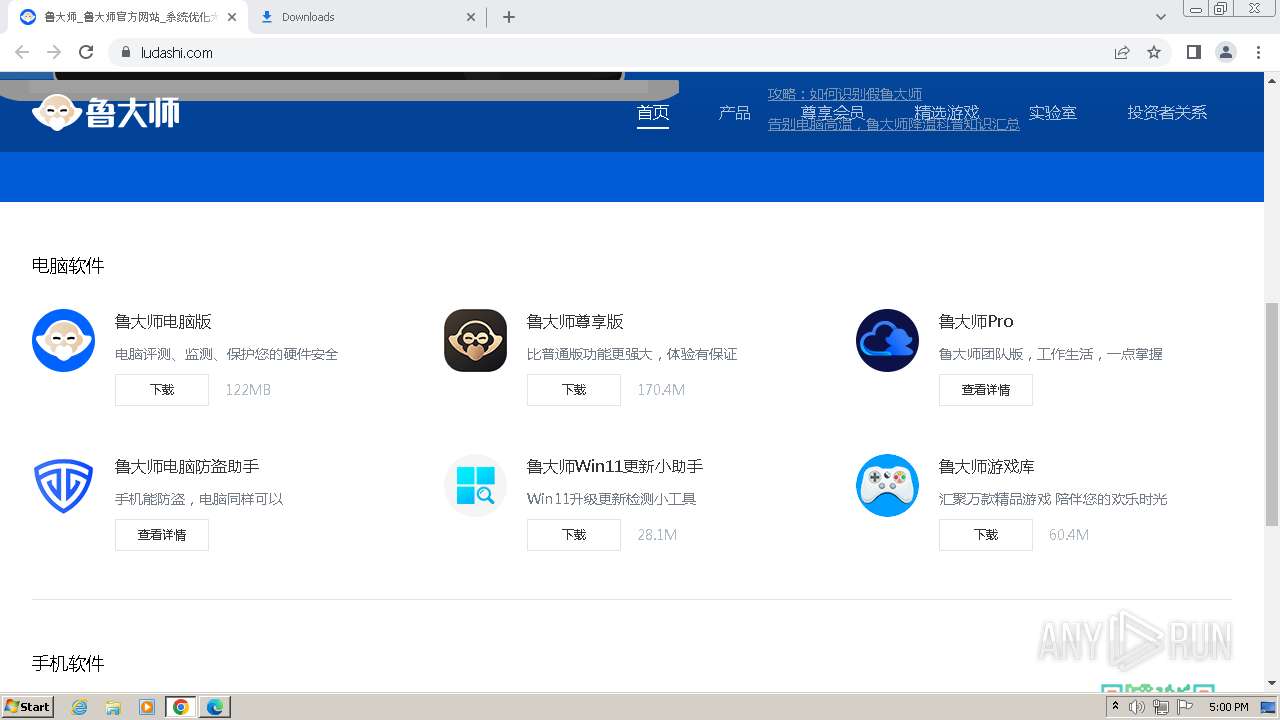The height and width of the screenshot is (720, 1280).
Task: Click 鲁大师Win11更新小助手 title text
Action: click(615, 467)
